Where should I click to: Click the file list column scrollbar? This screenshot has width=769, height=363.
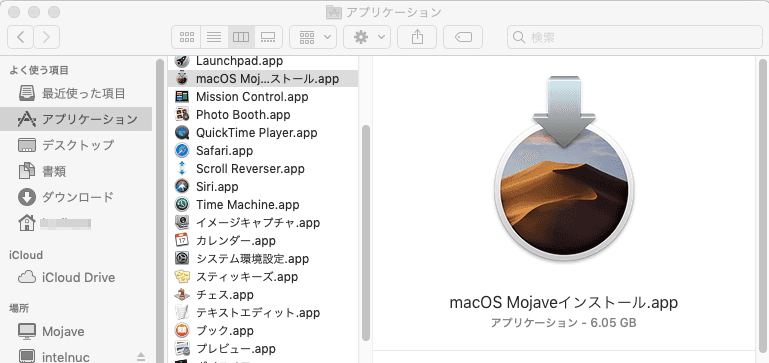point(365,233)
